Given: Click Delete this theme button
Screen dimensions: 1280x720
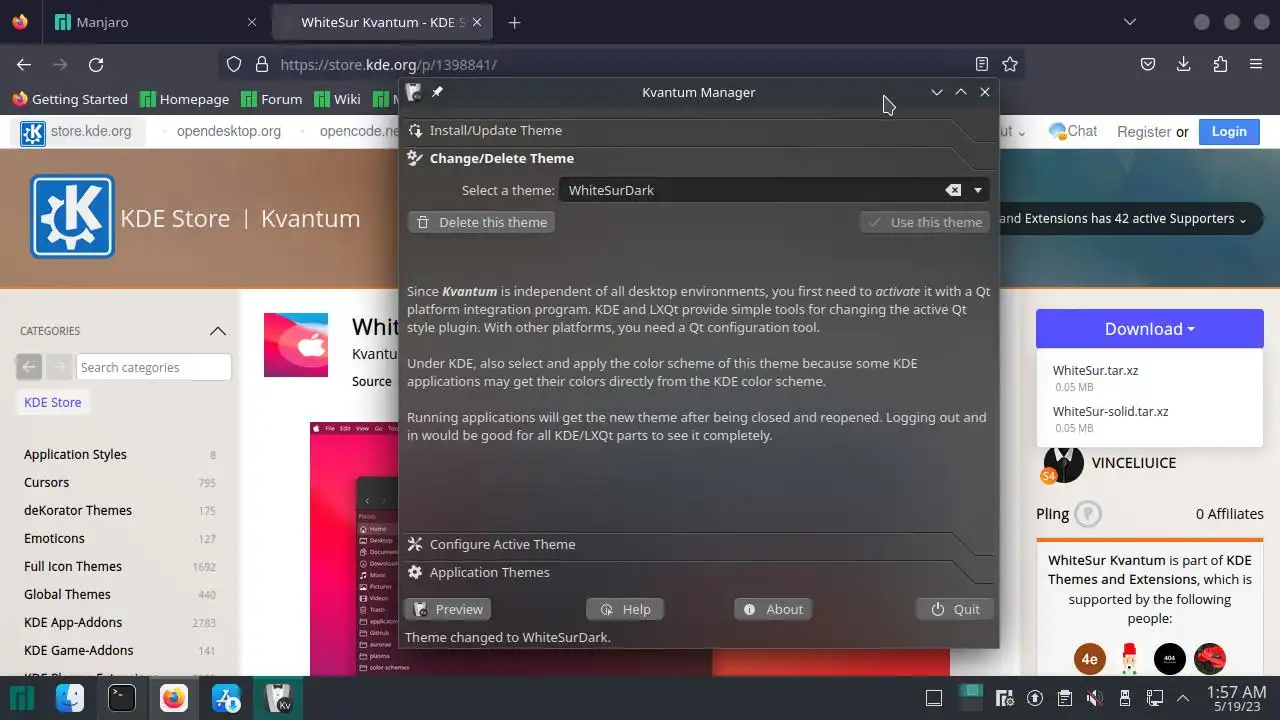Looking at the screenshot, I should [481, 222].
